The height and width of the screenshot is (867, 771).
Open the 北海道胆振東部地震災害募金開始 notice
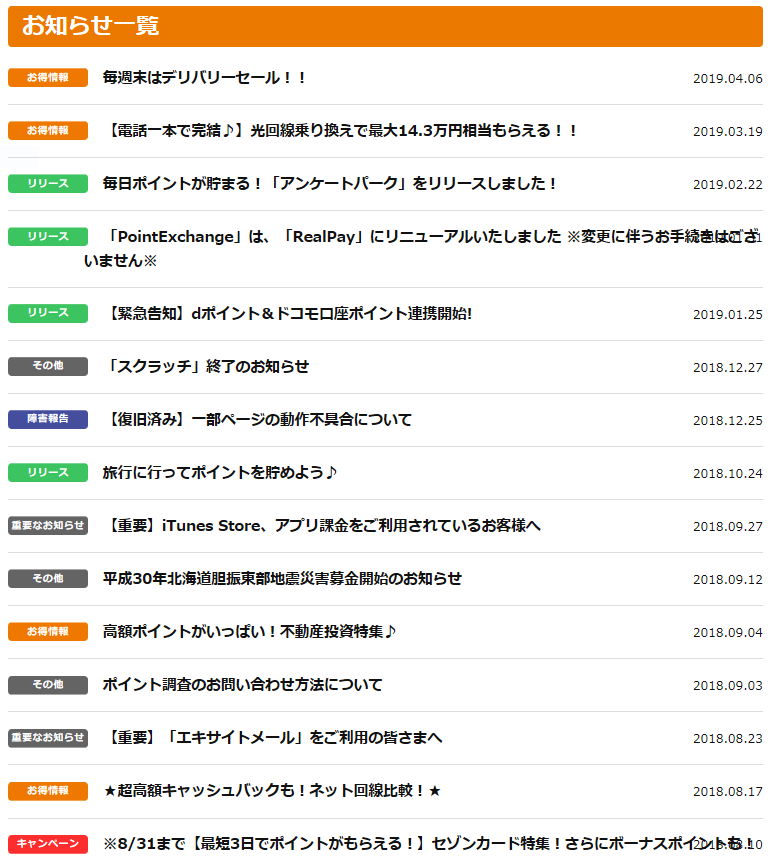[282, 579]
